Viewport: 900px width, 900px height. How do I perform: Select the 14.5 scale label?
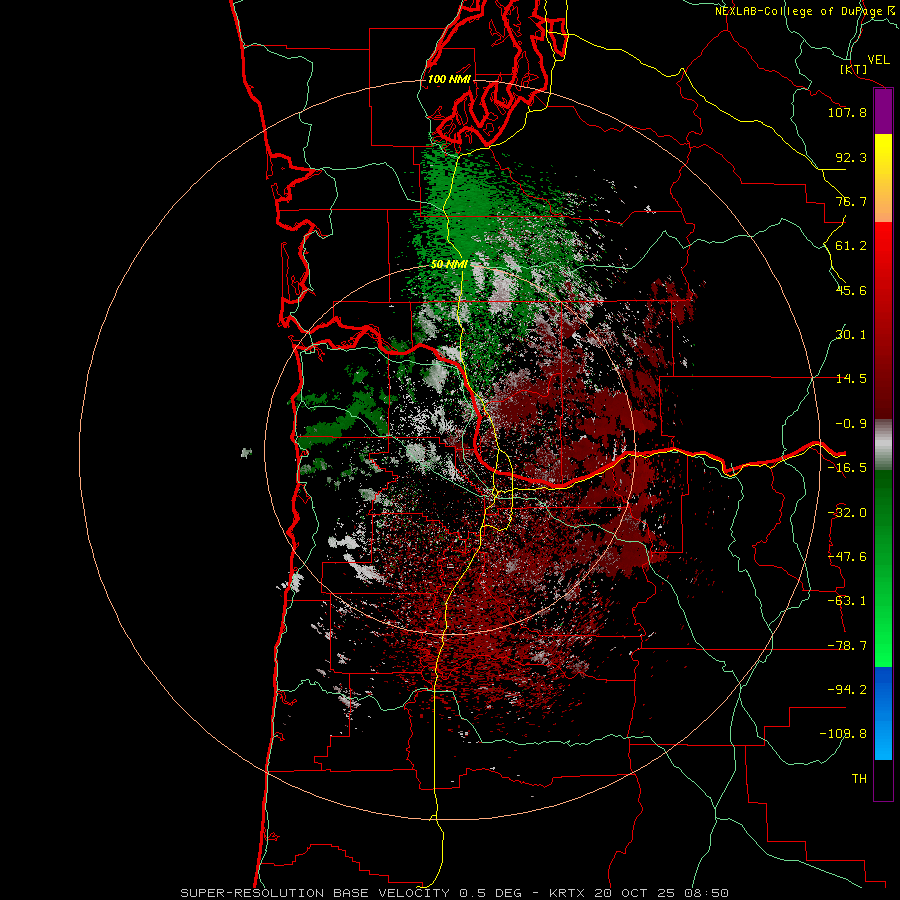(851, 379)
